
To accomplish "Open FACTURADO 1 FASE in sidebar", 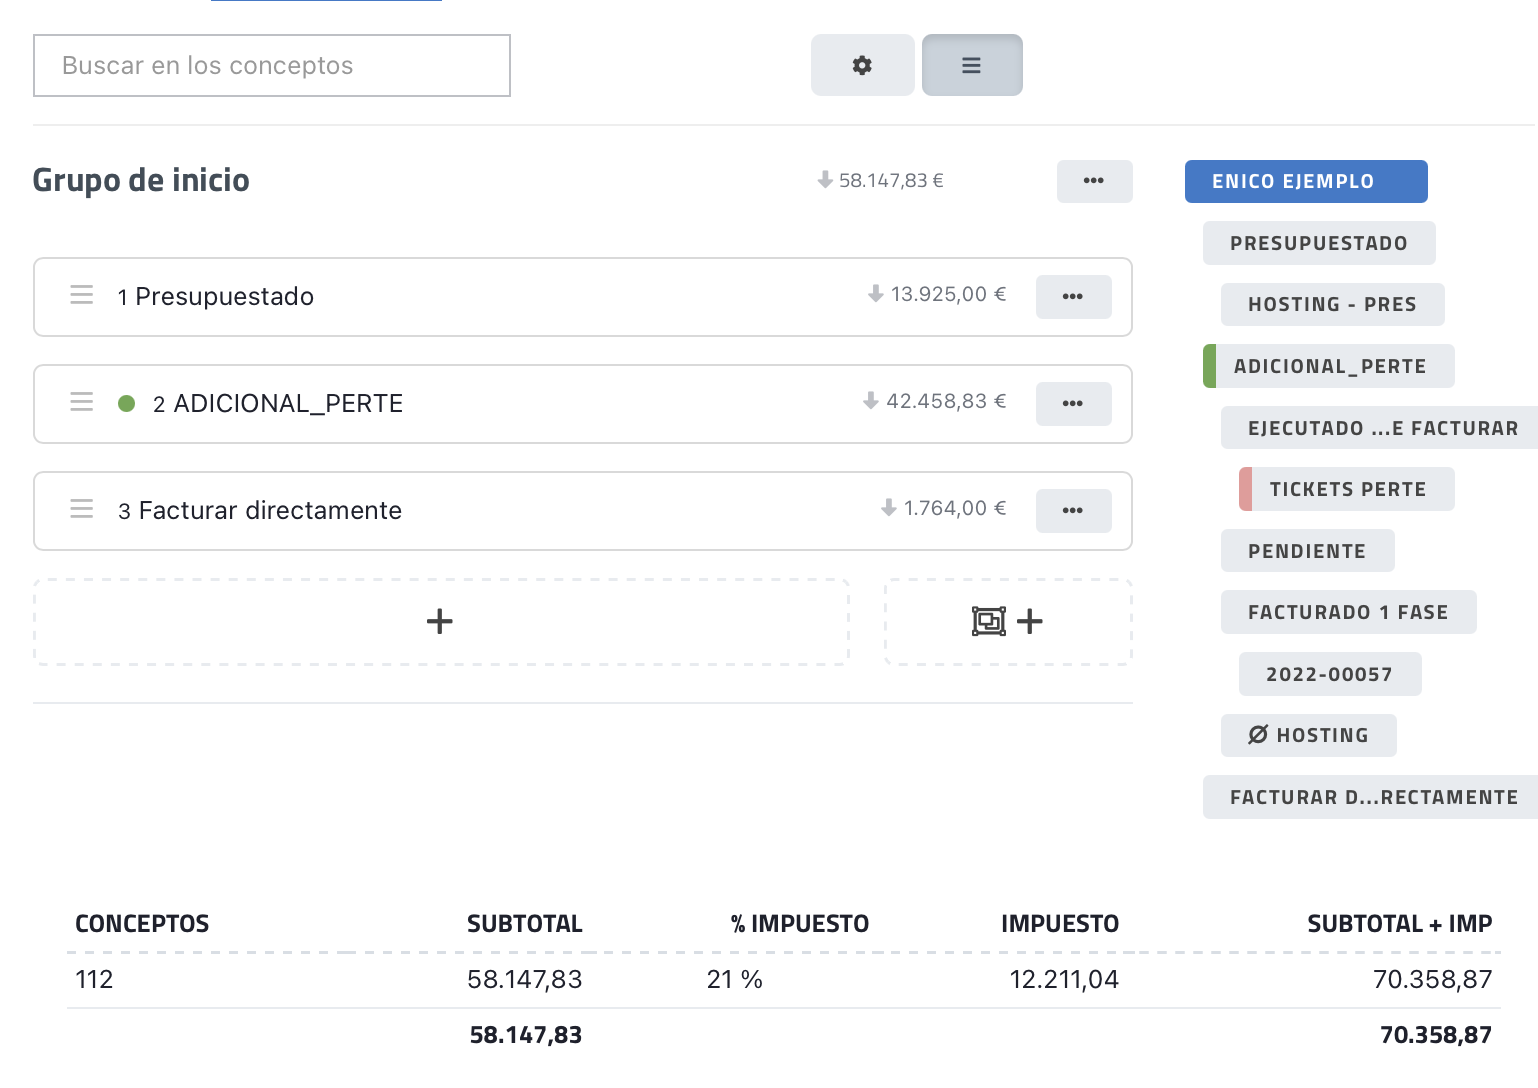I will tap(1347, 613).
